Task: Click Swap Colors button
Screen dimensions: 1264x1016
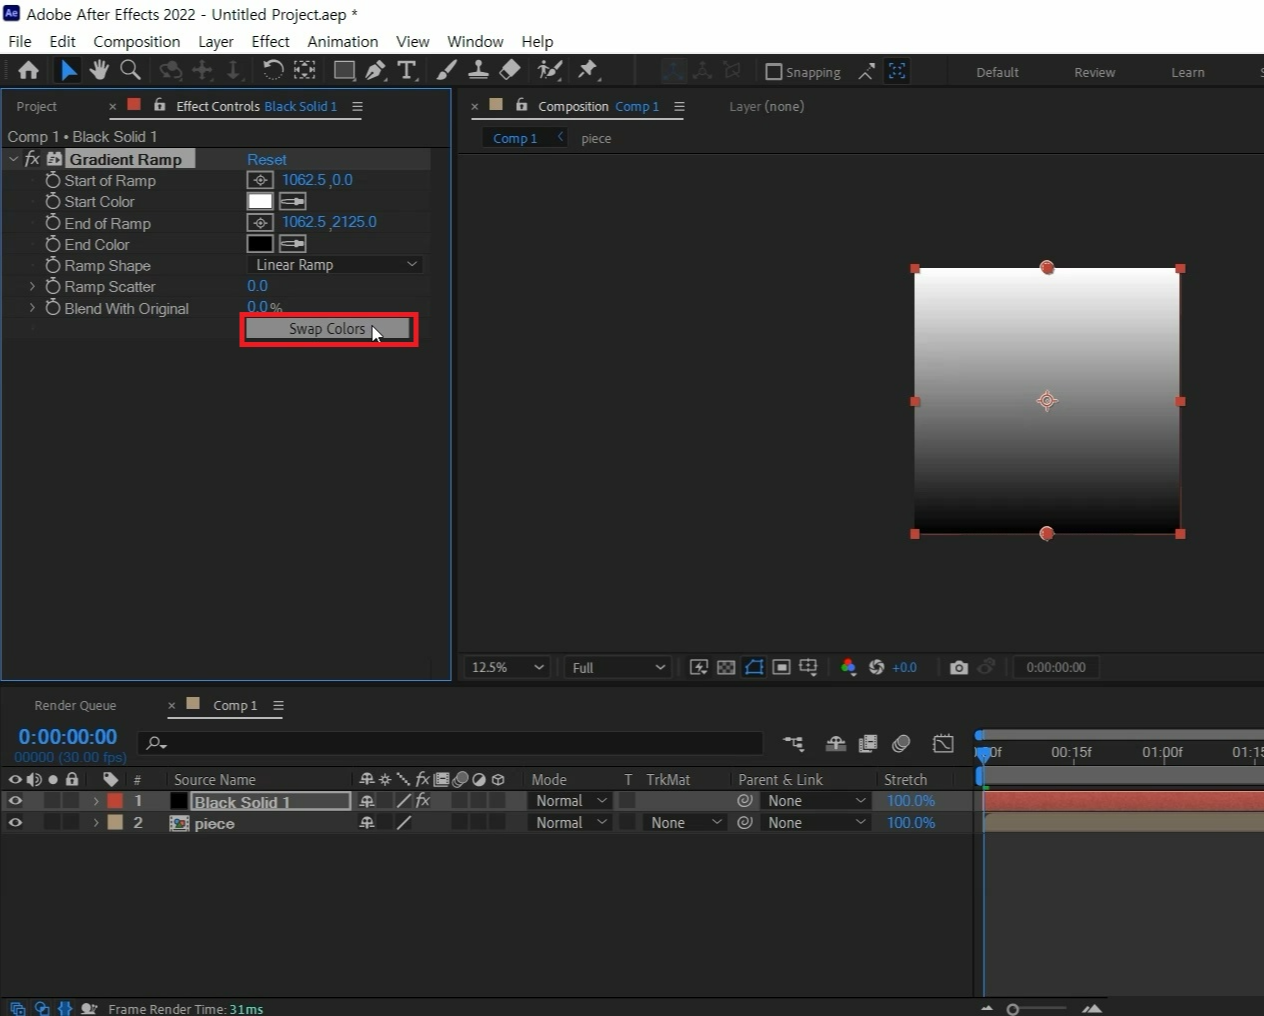Action: coord(327,328)
